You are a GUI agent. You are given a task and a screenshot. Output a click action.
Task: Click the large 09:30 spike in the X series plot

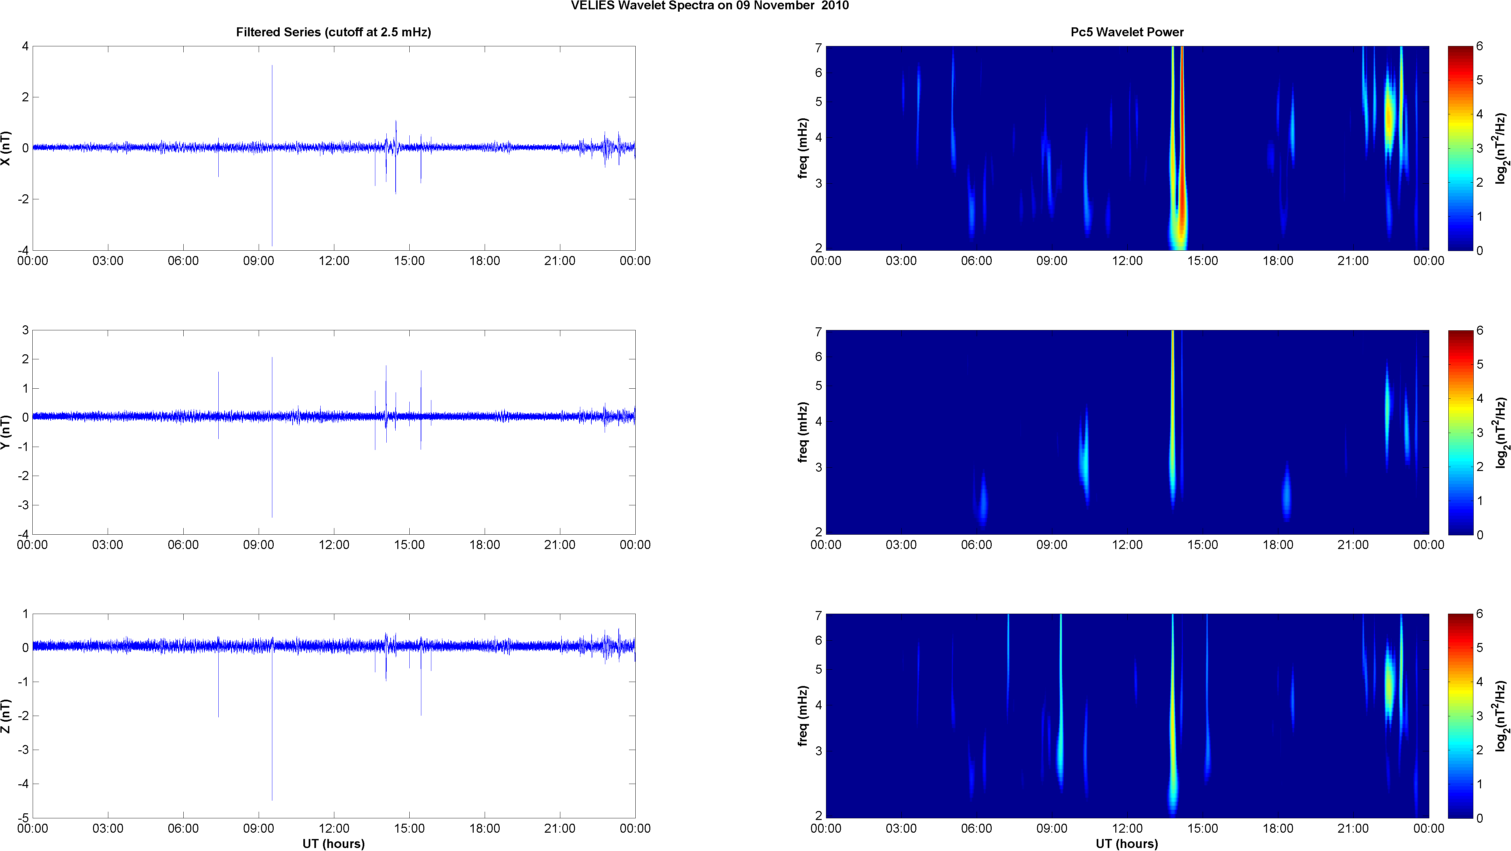click(x=272, y=155)
